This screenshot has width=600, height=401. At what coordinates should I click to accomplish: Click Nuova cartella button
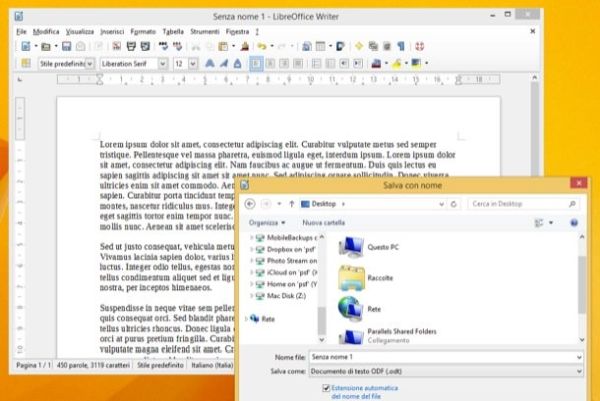(324, 223)
